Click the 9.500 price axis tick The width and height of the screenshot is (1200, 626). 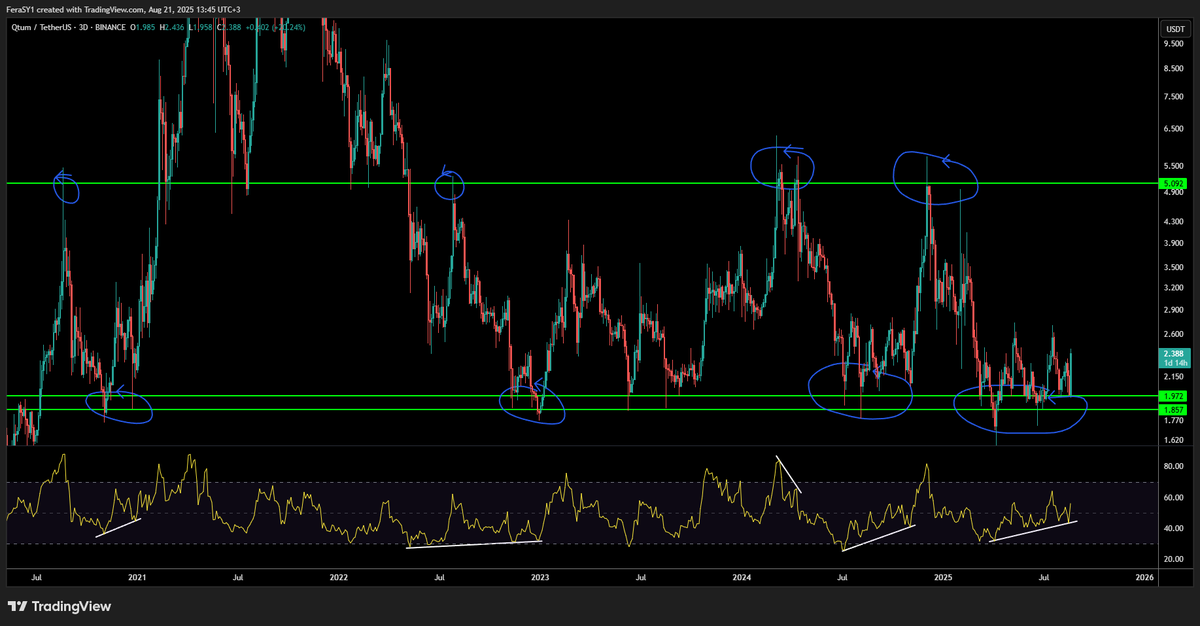(x=1173, y=44)
